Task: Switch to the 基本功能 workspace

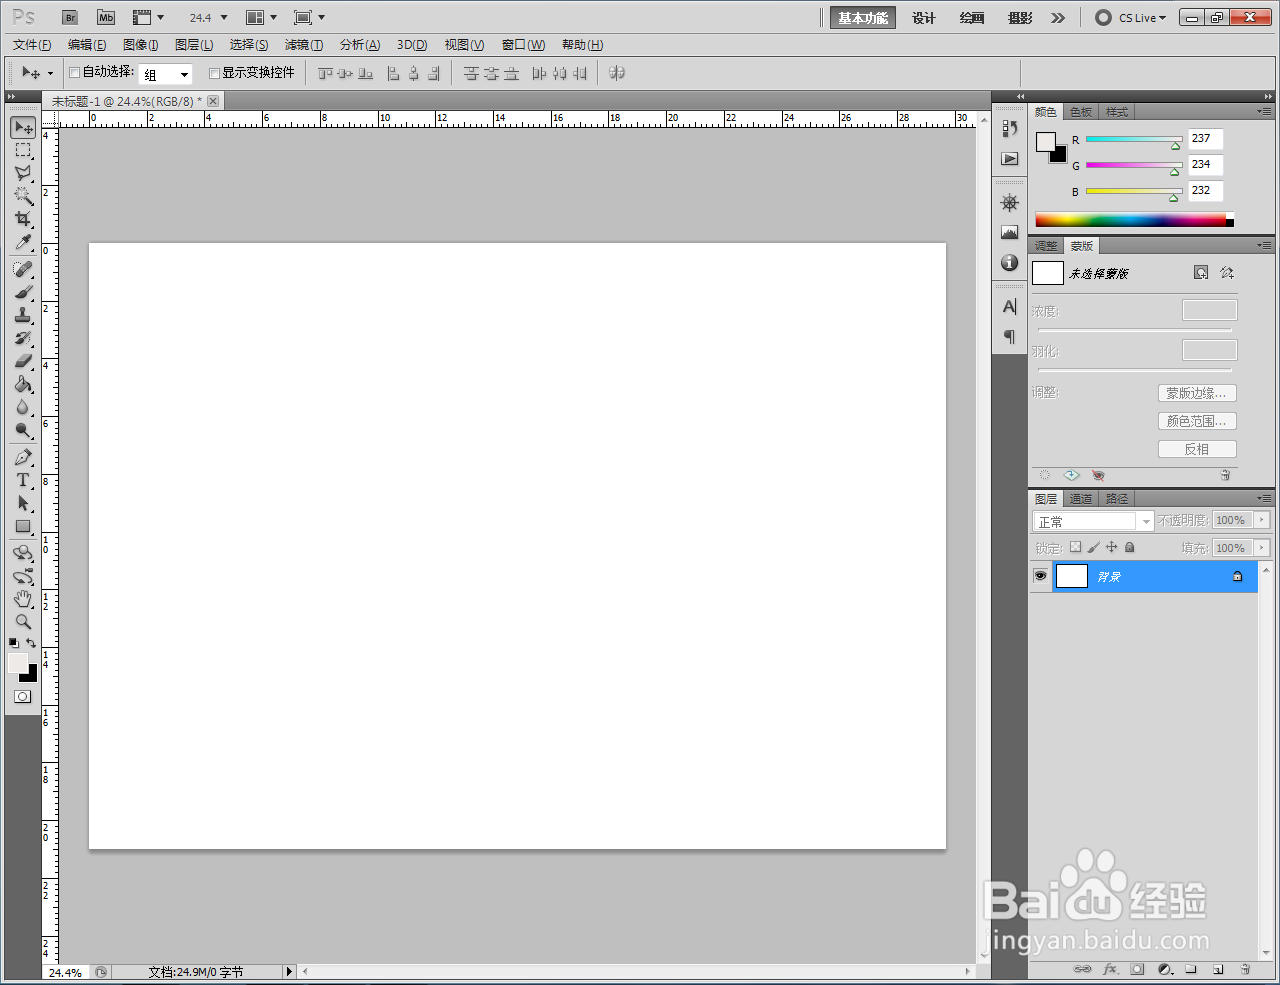Action: (863, 18)
